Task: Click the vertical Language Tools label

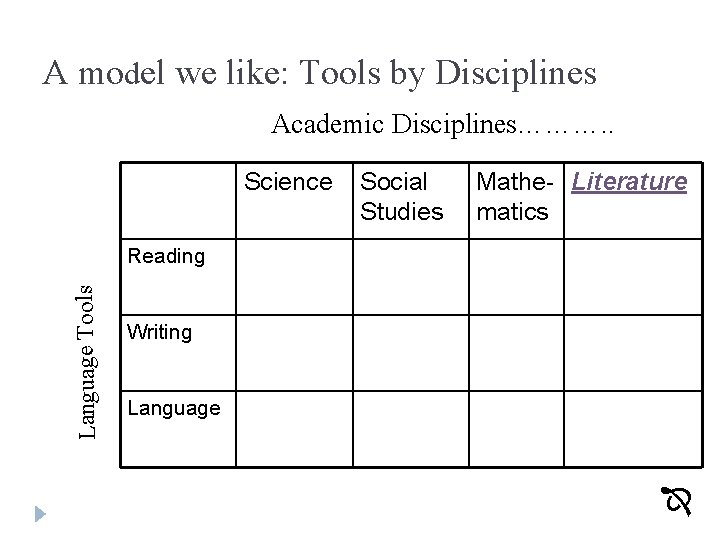Action: [87, 360]
